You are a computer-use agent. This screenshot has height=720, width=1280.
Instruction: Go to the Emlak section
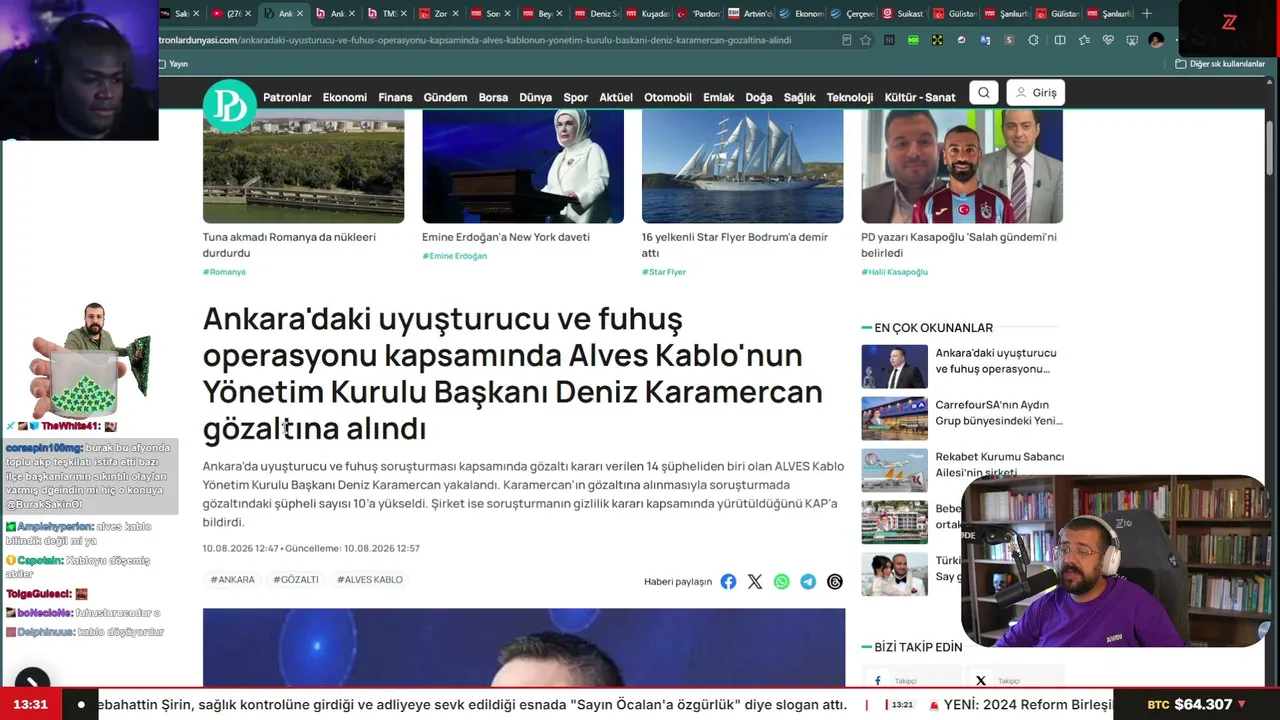coord(719,97)
